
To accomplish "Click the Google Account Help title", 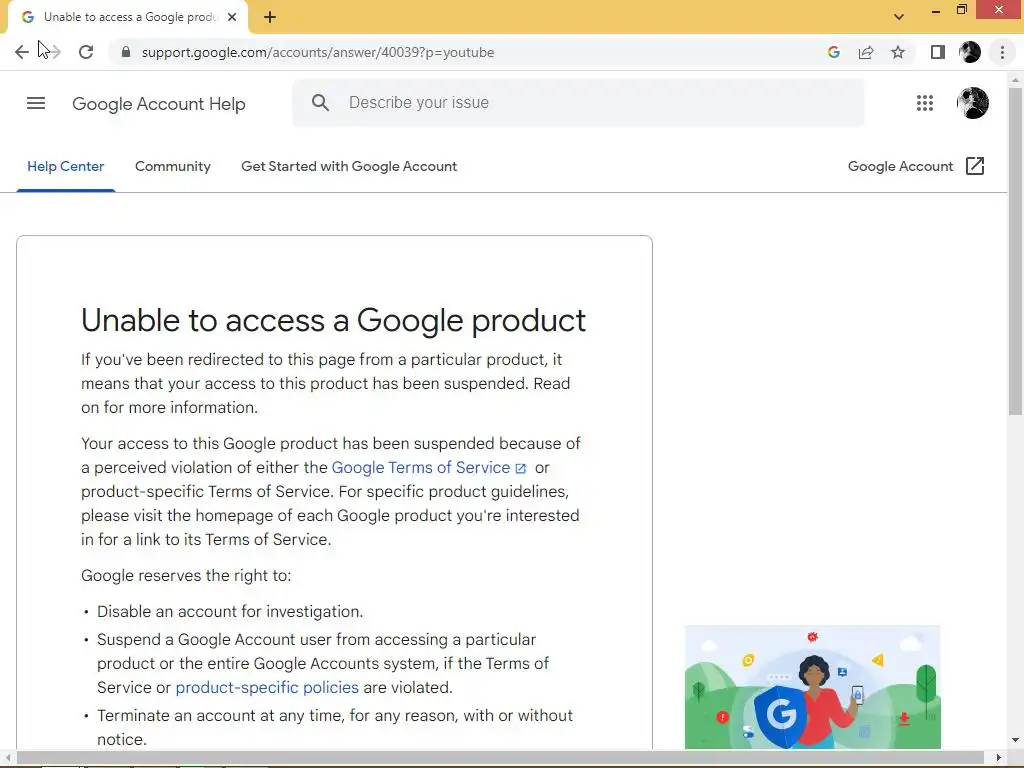I will click(159, 104).
